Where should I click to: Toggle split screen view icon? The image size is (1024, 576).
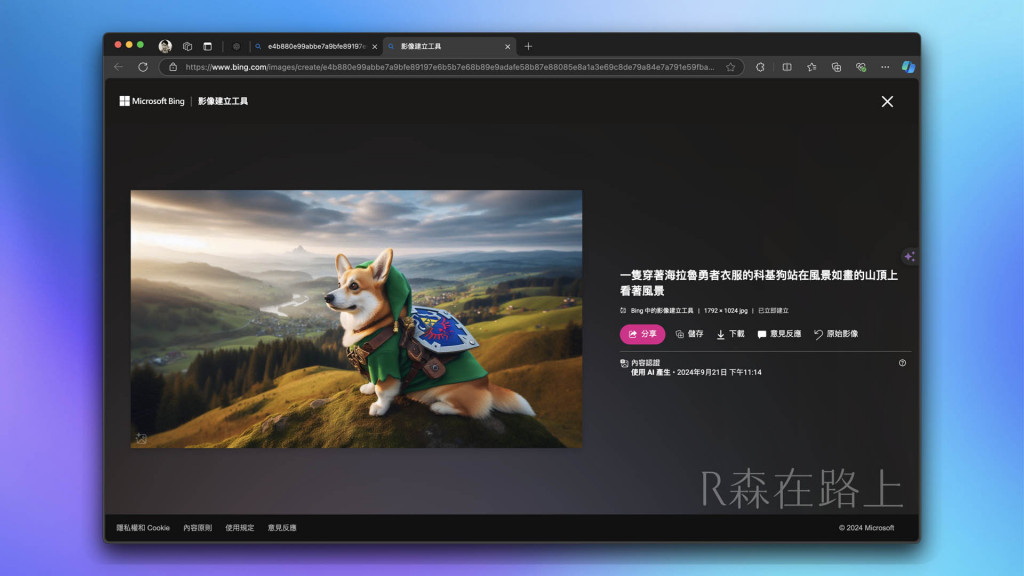tap(787, 67)
